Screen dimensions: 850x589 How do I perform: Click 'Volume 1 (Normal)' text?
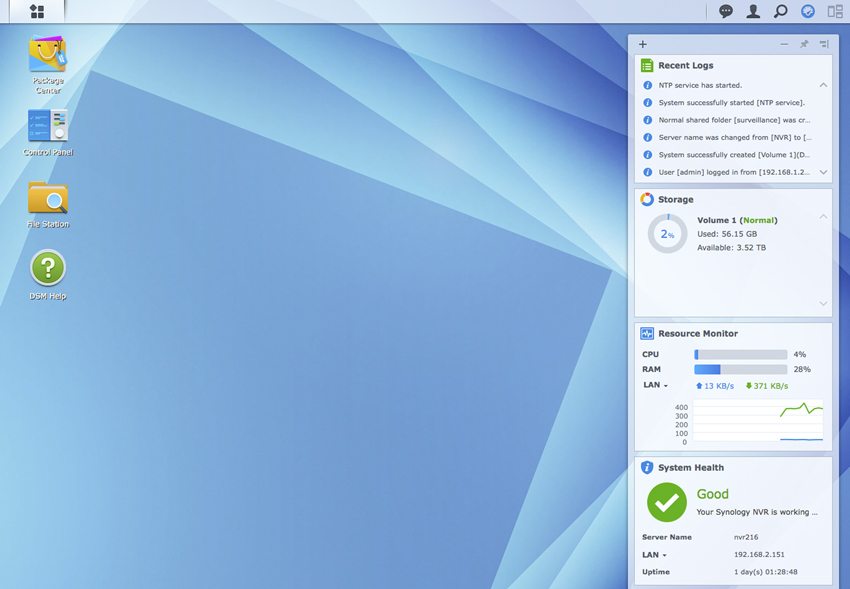coord(737,221)
